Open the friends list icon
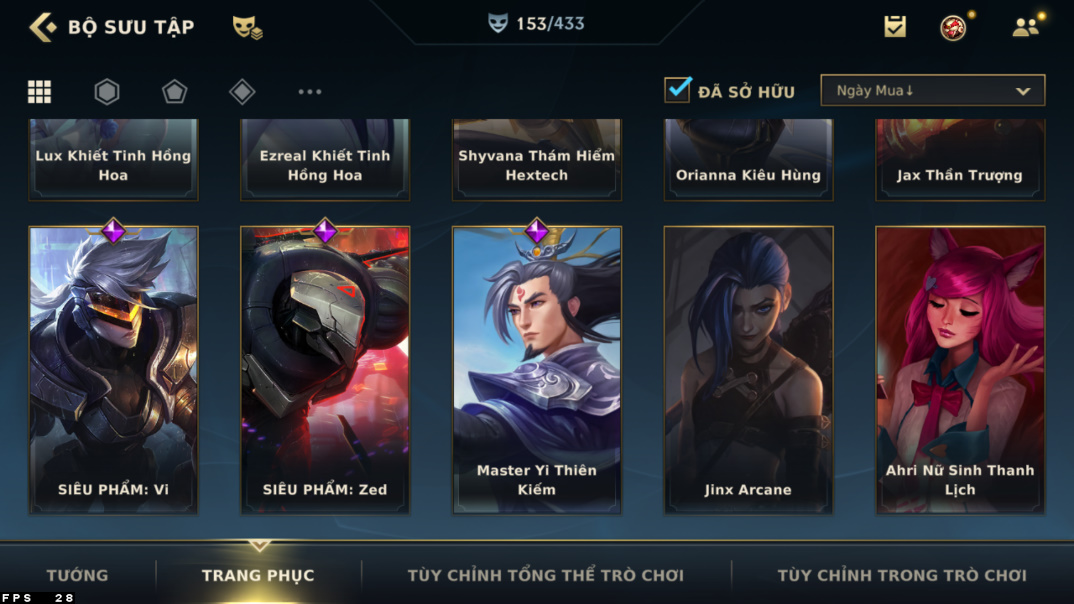The image size is (1074, 604). [1025, 27]
